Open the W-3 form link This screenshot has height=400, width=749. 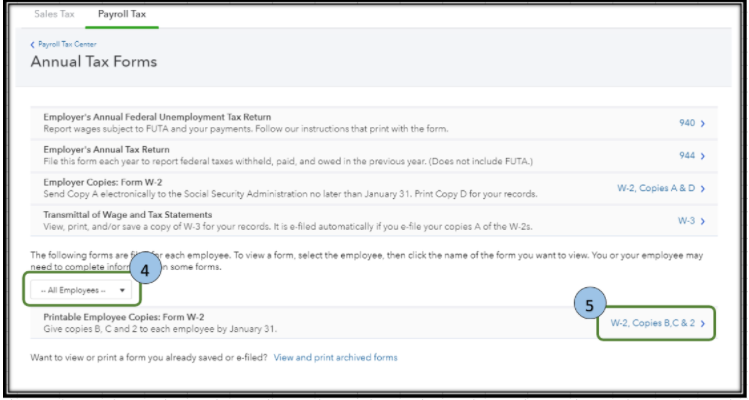pos(686,221)
